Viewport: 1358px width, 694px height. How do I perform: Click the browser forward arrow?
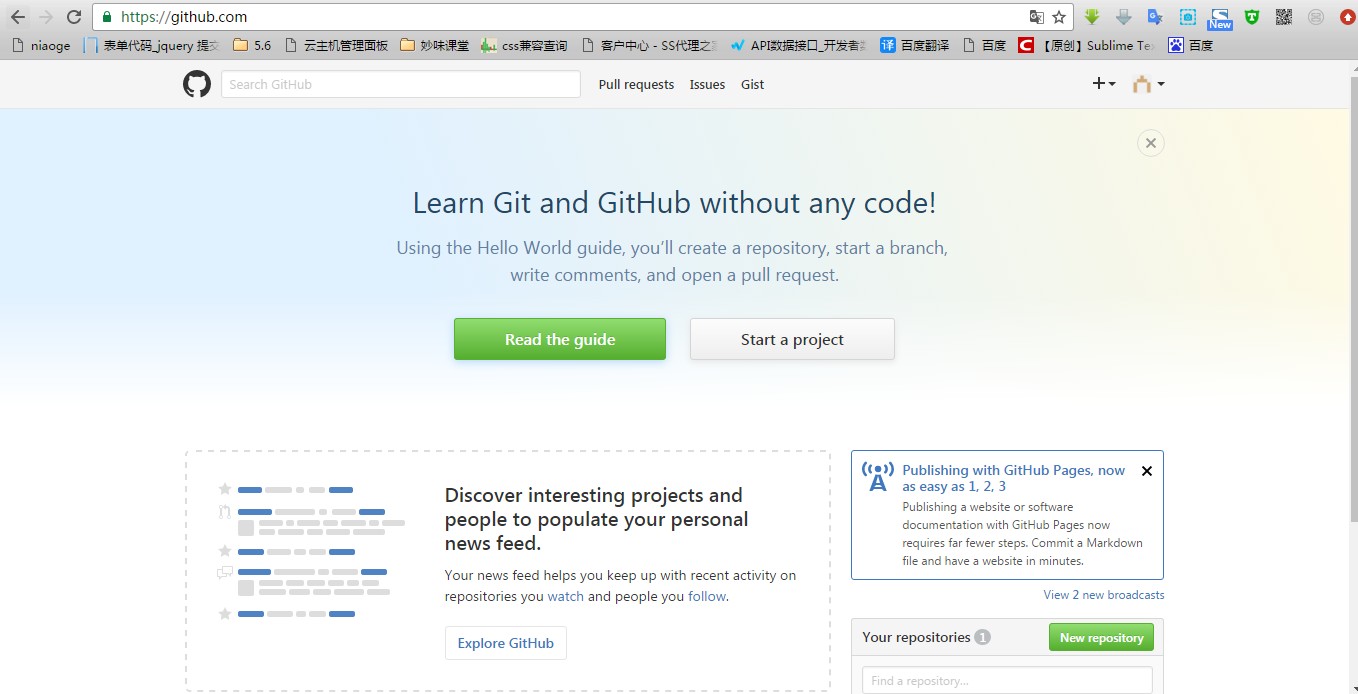[x=45, y=17]
